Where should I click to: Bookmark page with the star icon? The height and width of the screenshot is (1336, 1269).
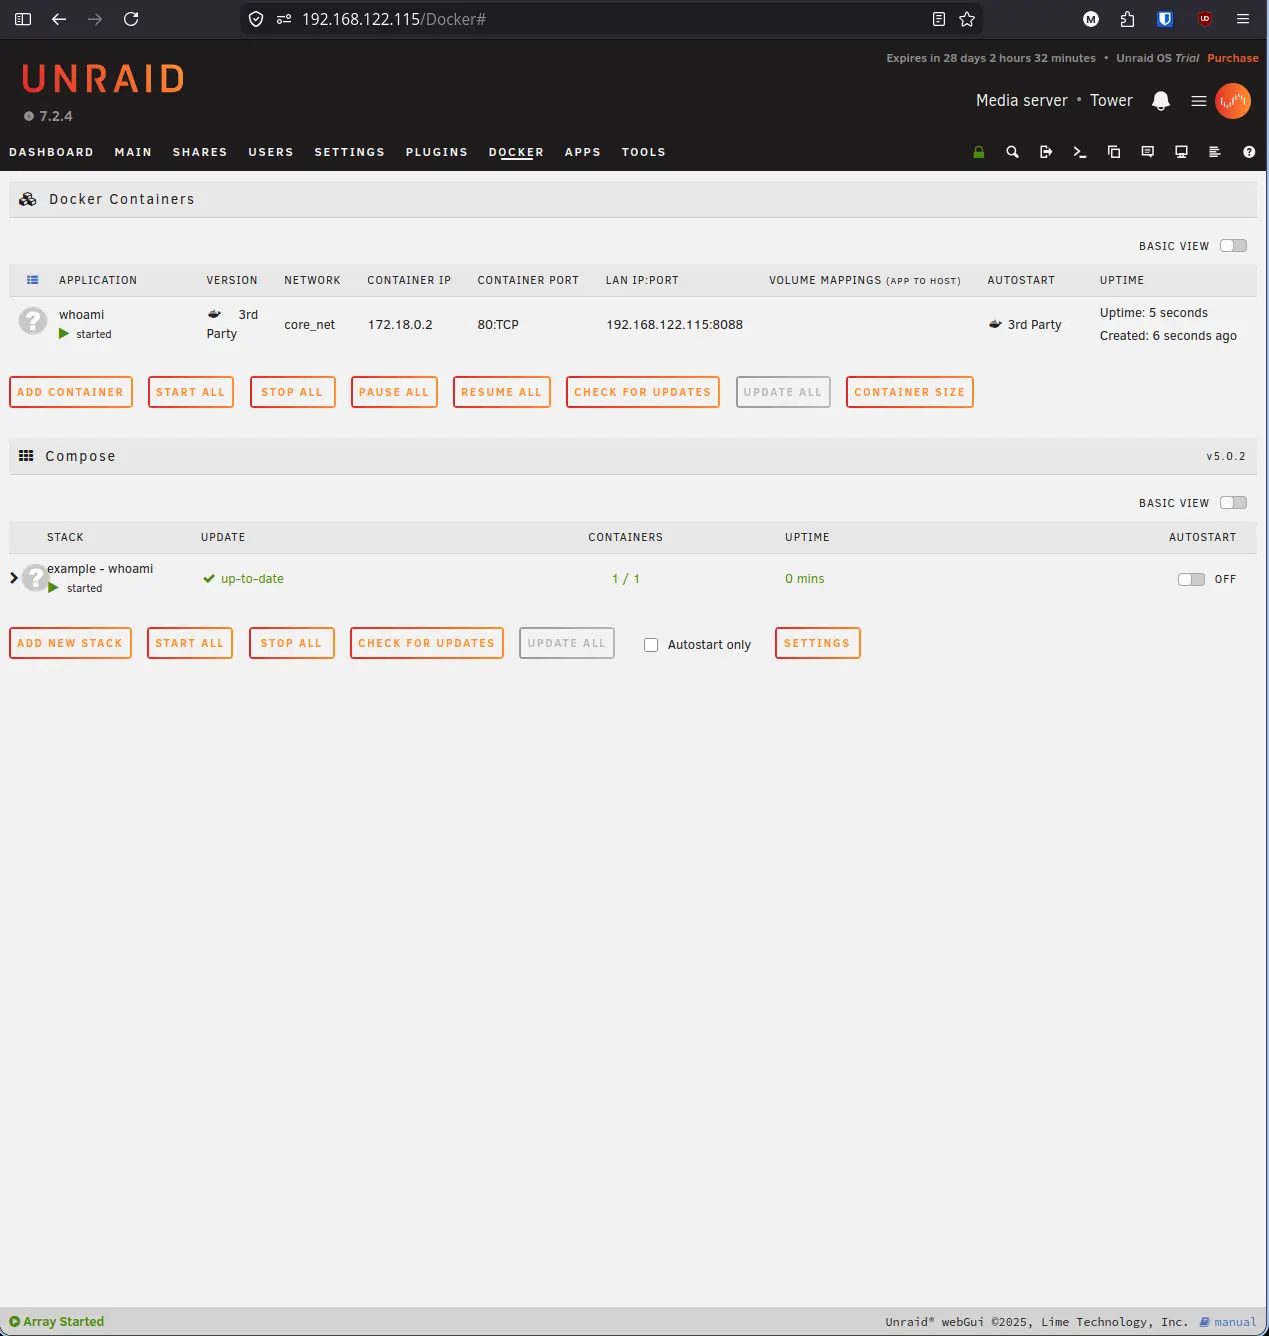pyautogui.click(x=967, y=19)
